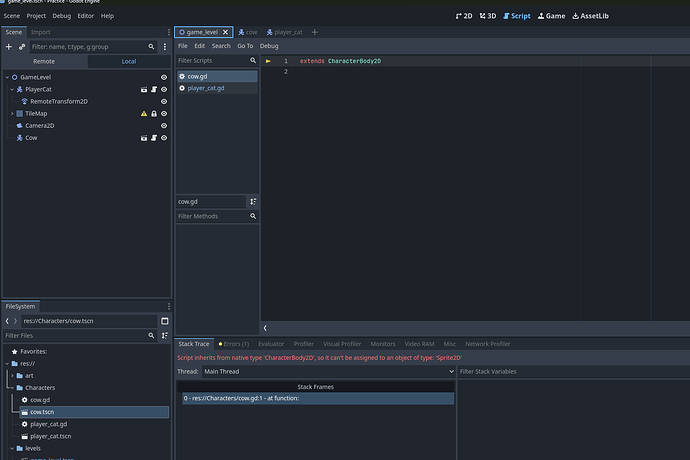The image size is (690, 460).
Task: Hide the RemoteTransform2D node
Action: [x=164, y=101]
